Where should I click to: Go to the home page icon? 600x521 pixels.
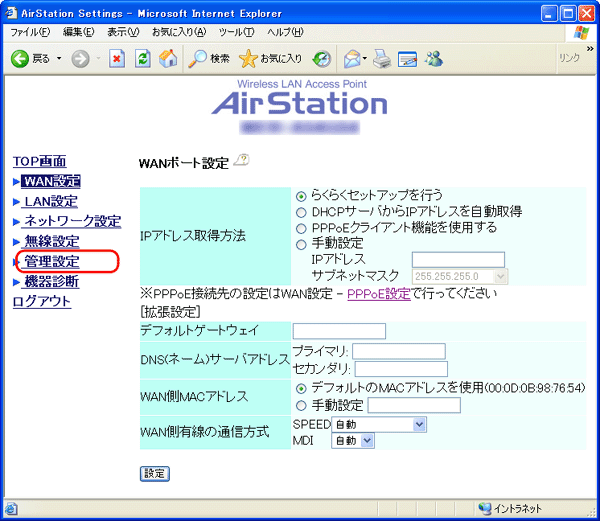coord(168,59)
